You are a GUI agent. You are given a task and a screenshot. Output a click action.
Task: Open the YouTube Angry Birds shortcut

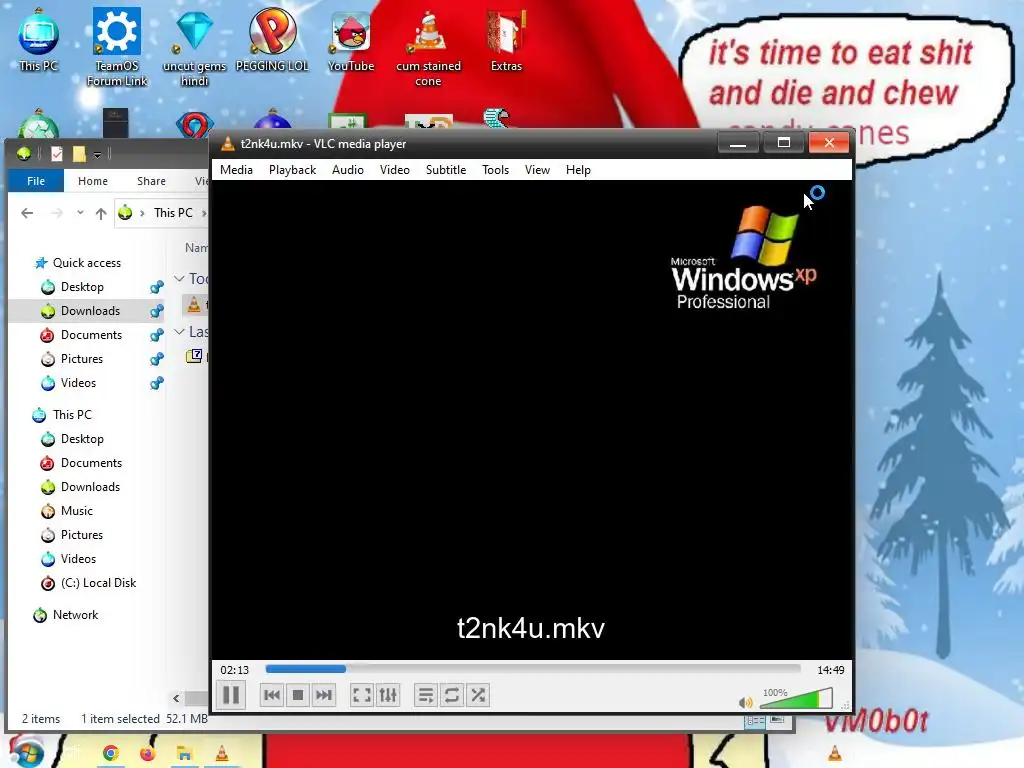coord(351,40)
